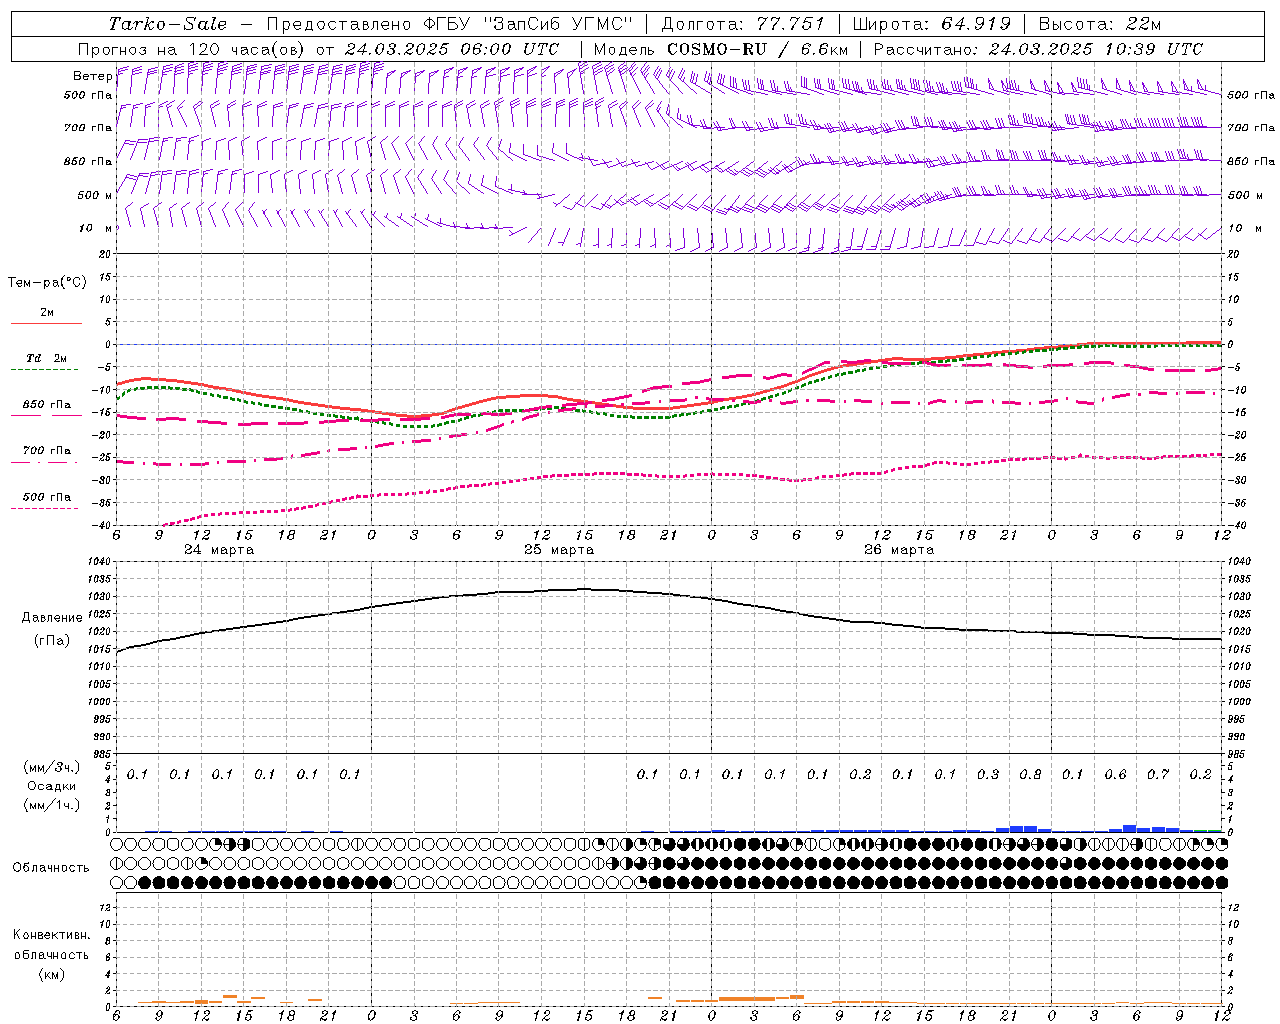Select the "Модель COSMO-RU / 6.6км" text

720,49
